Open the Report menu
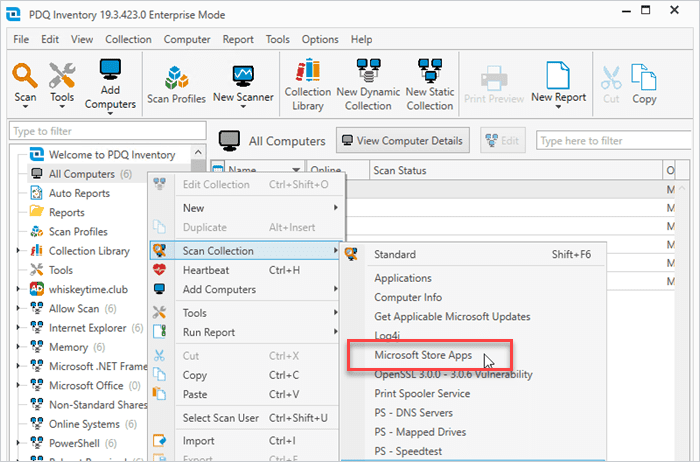700x462 pixels. tap(238, 39)
